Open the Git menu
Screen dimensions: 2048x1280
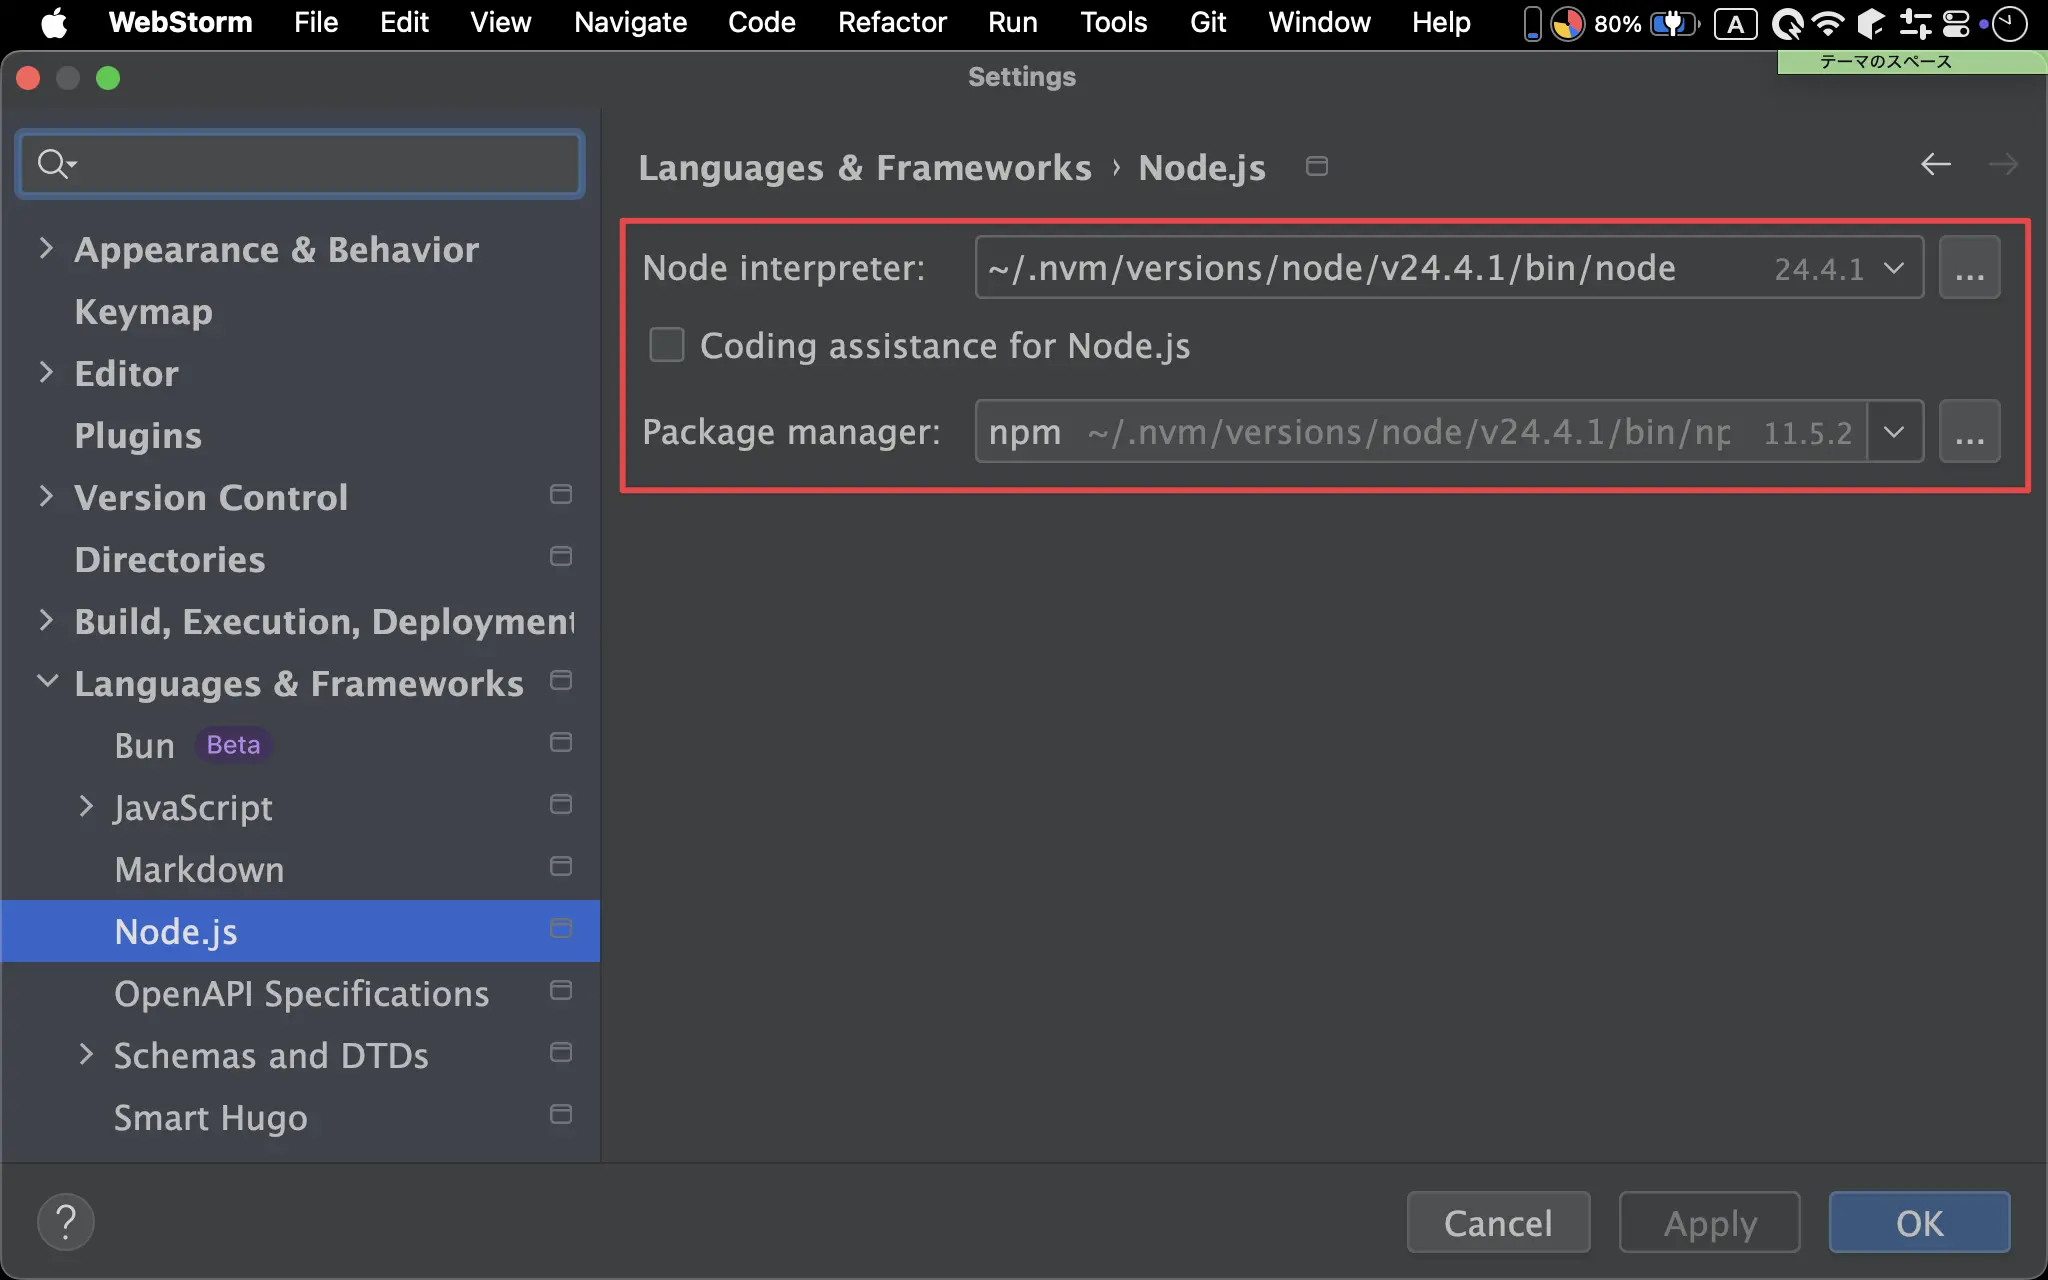[1208, 23]
